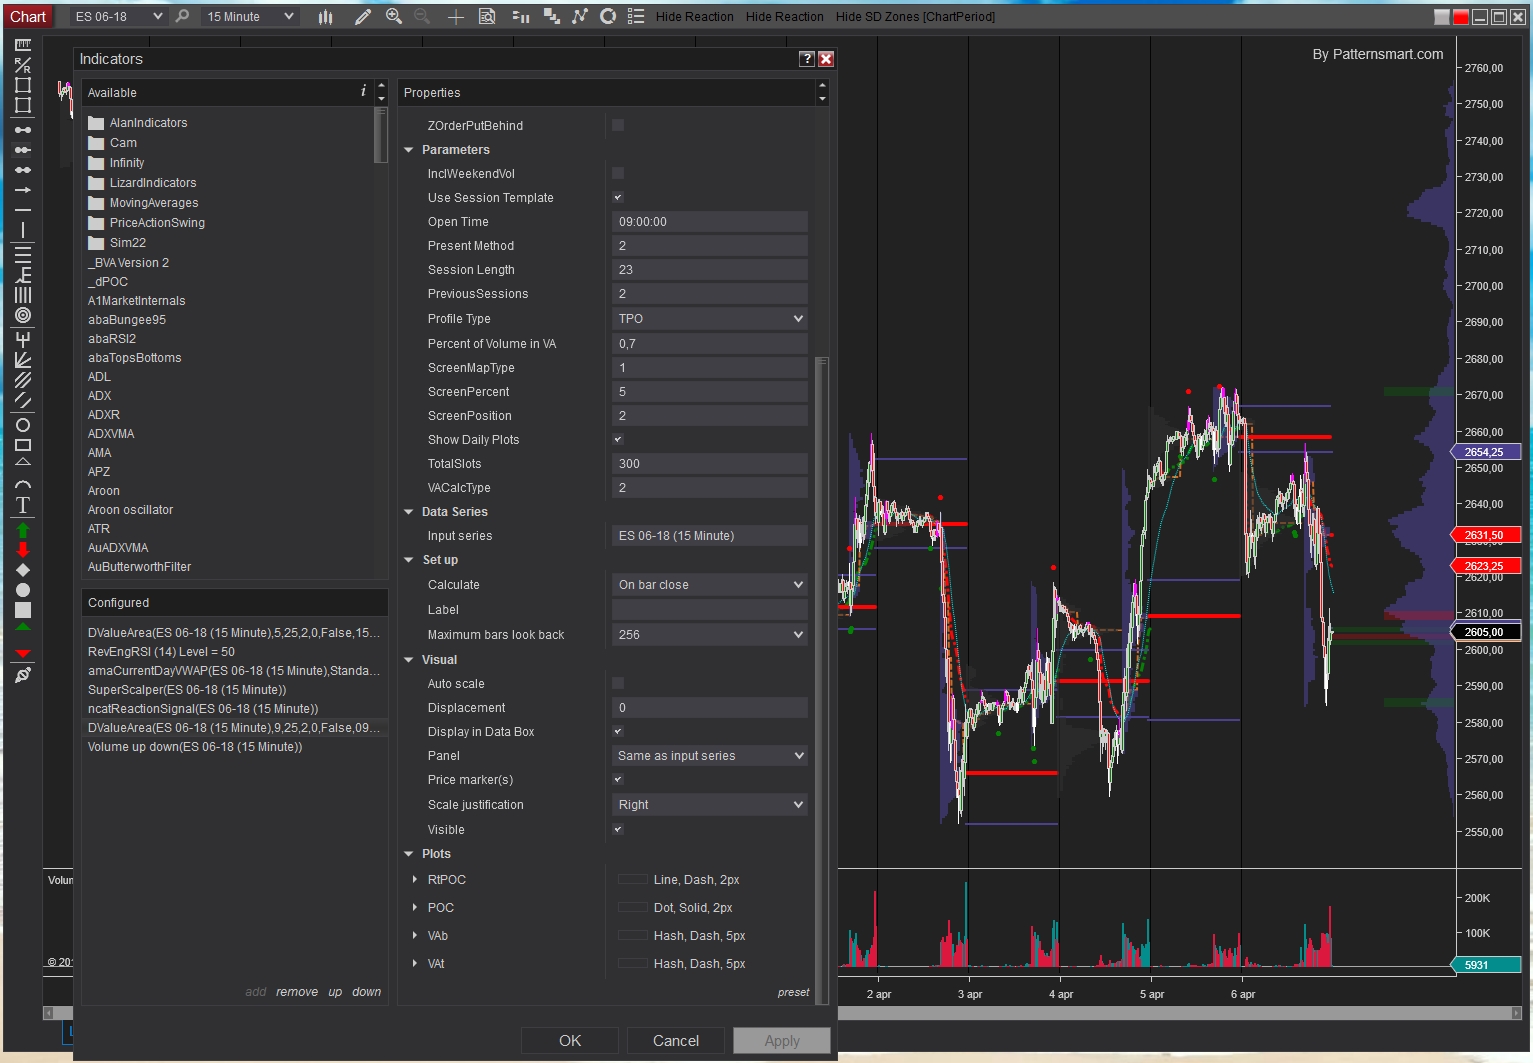Toggle the ZOrderPutBehind checkbox

click(618, 125)
